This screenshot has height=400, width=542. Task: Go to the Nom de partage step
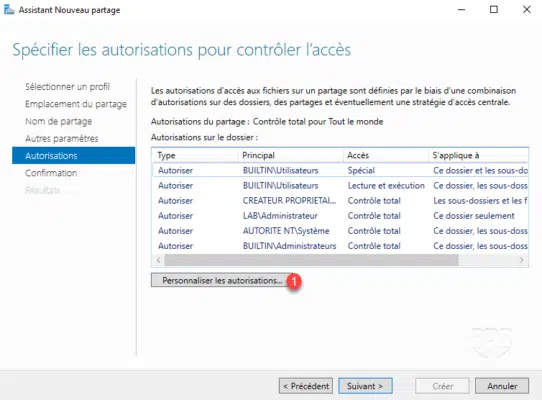point(58,121)
